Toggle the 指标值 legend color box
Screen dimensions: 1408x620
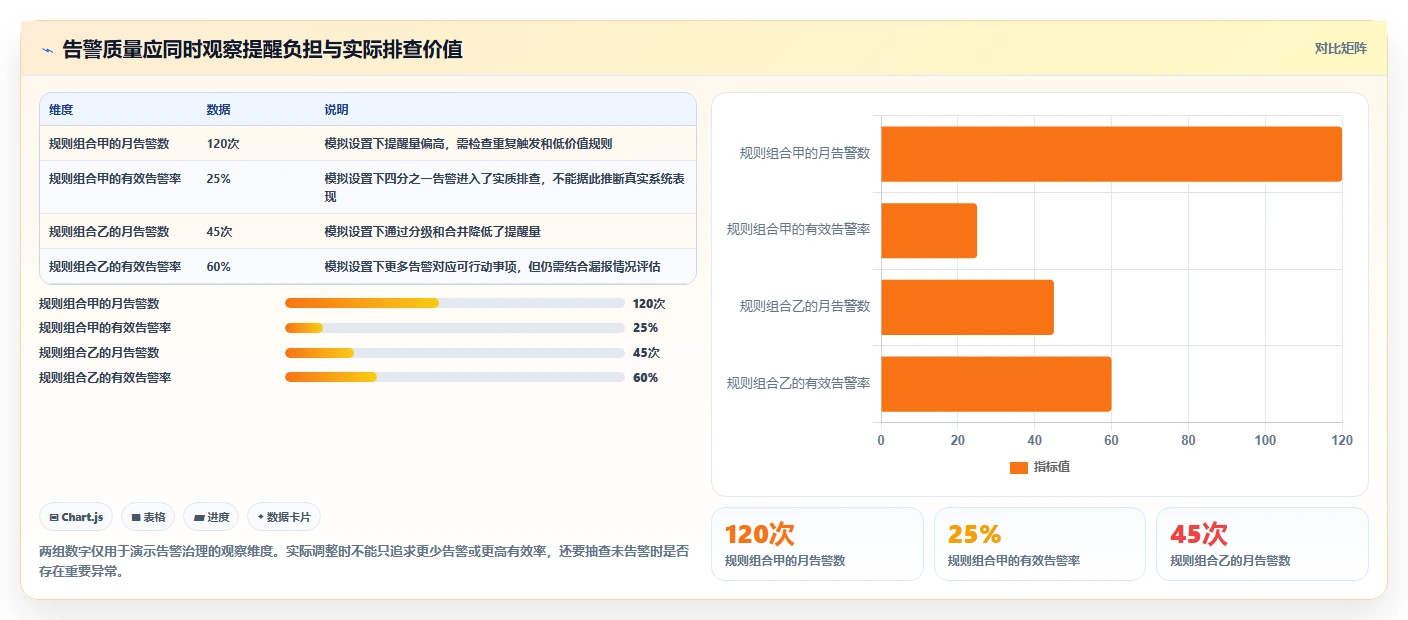[1019, 467]
